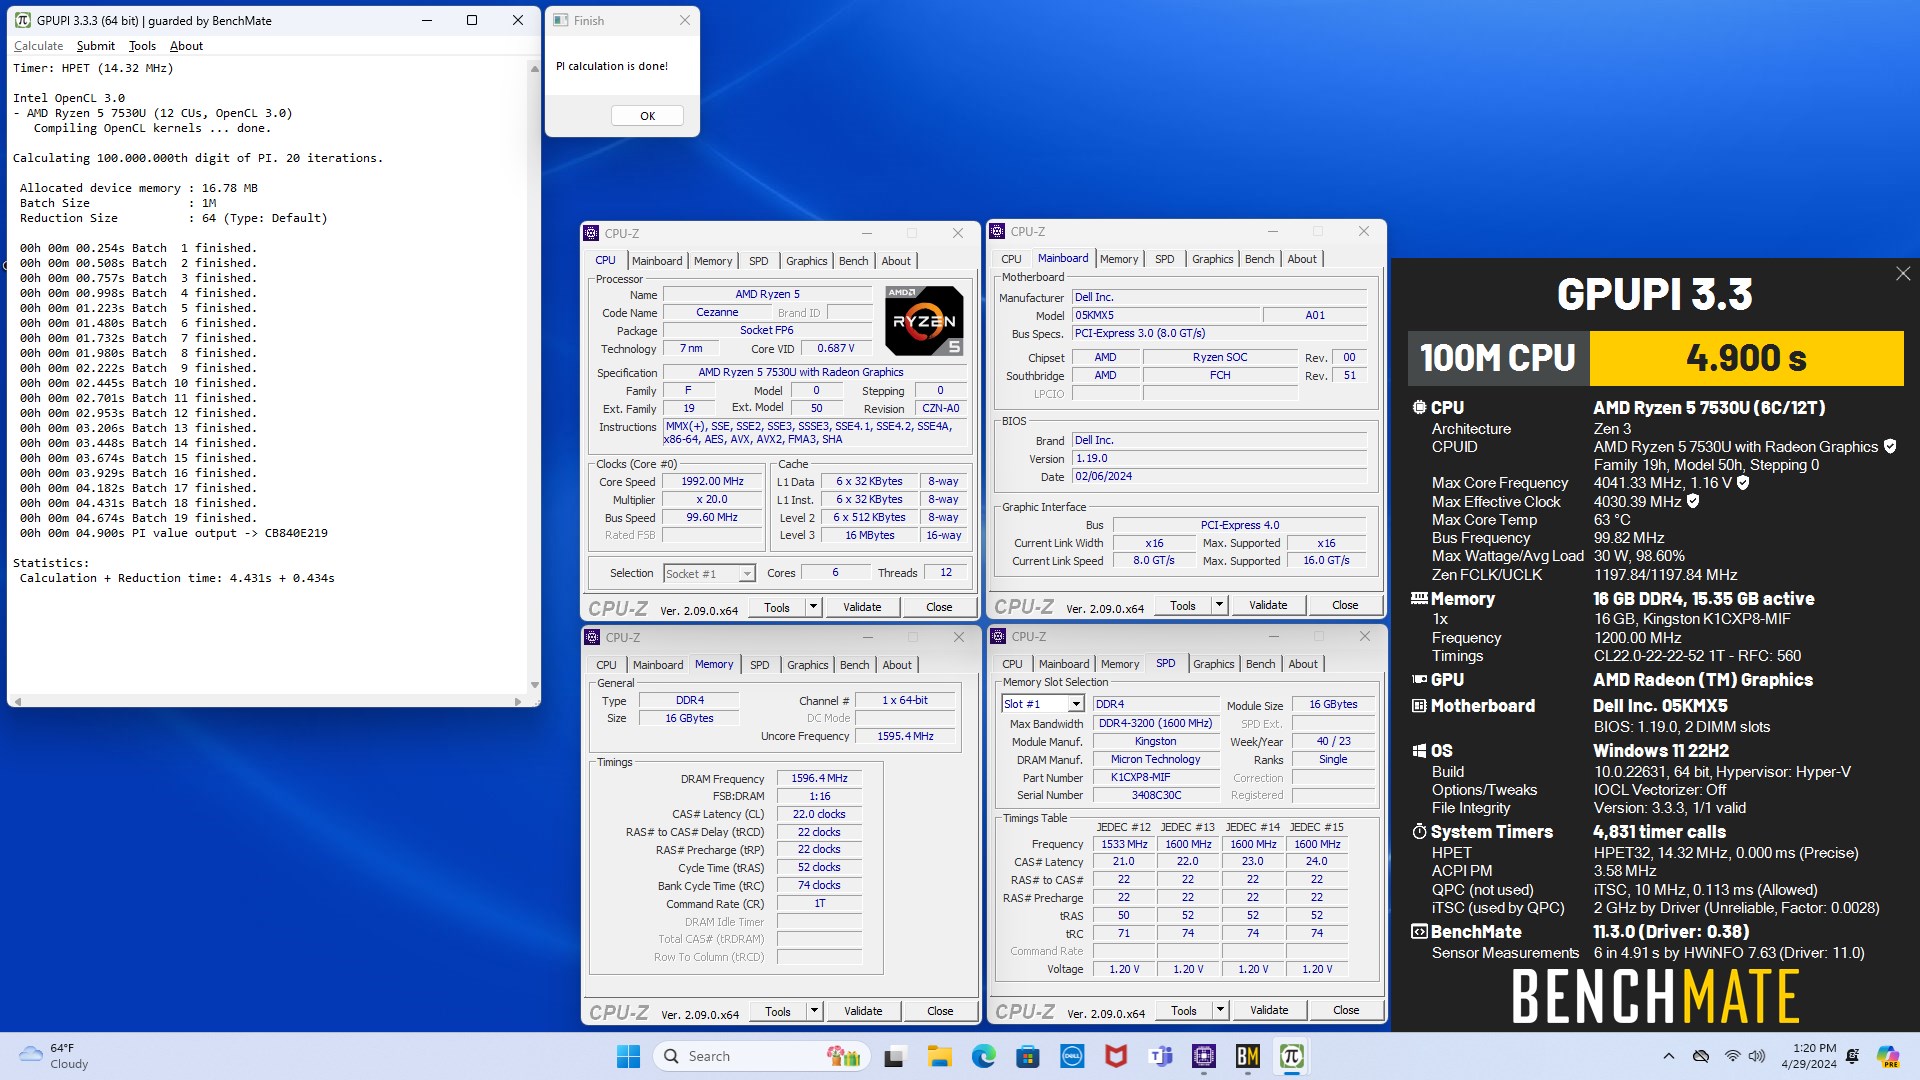1920x1080 pixels.
Task: Click GPUPI horizontal scrollbar right arrow
Action: tap(518, 701)
